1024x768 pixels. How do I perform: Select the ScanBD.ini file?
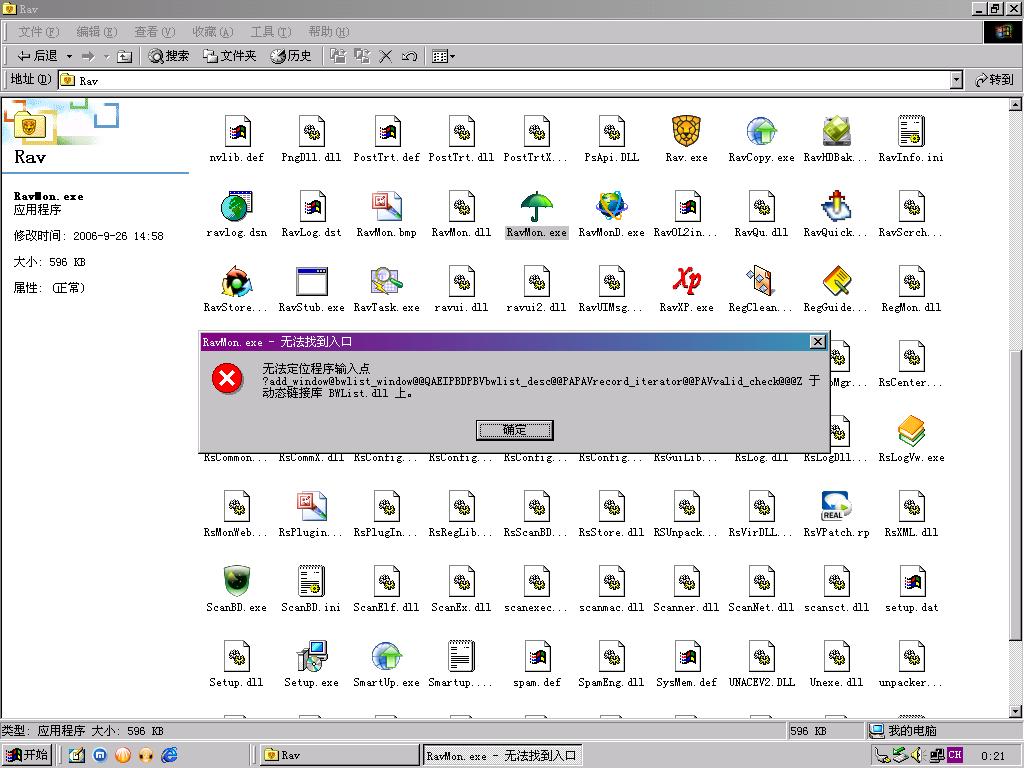pos(312,581)
